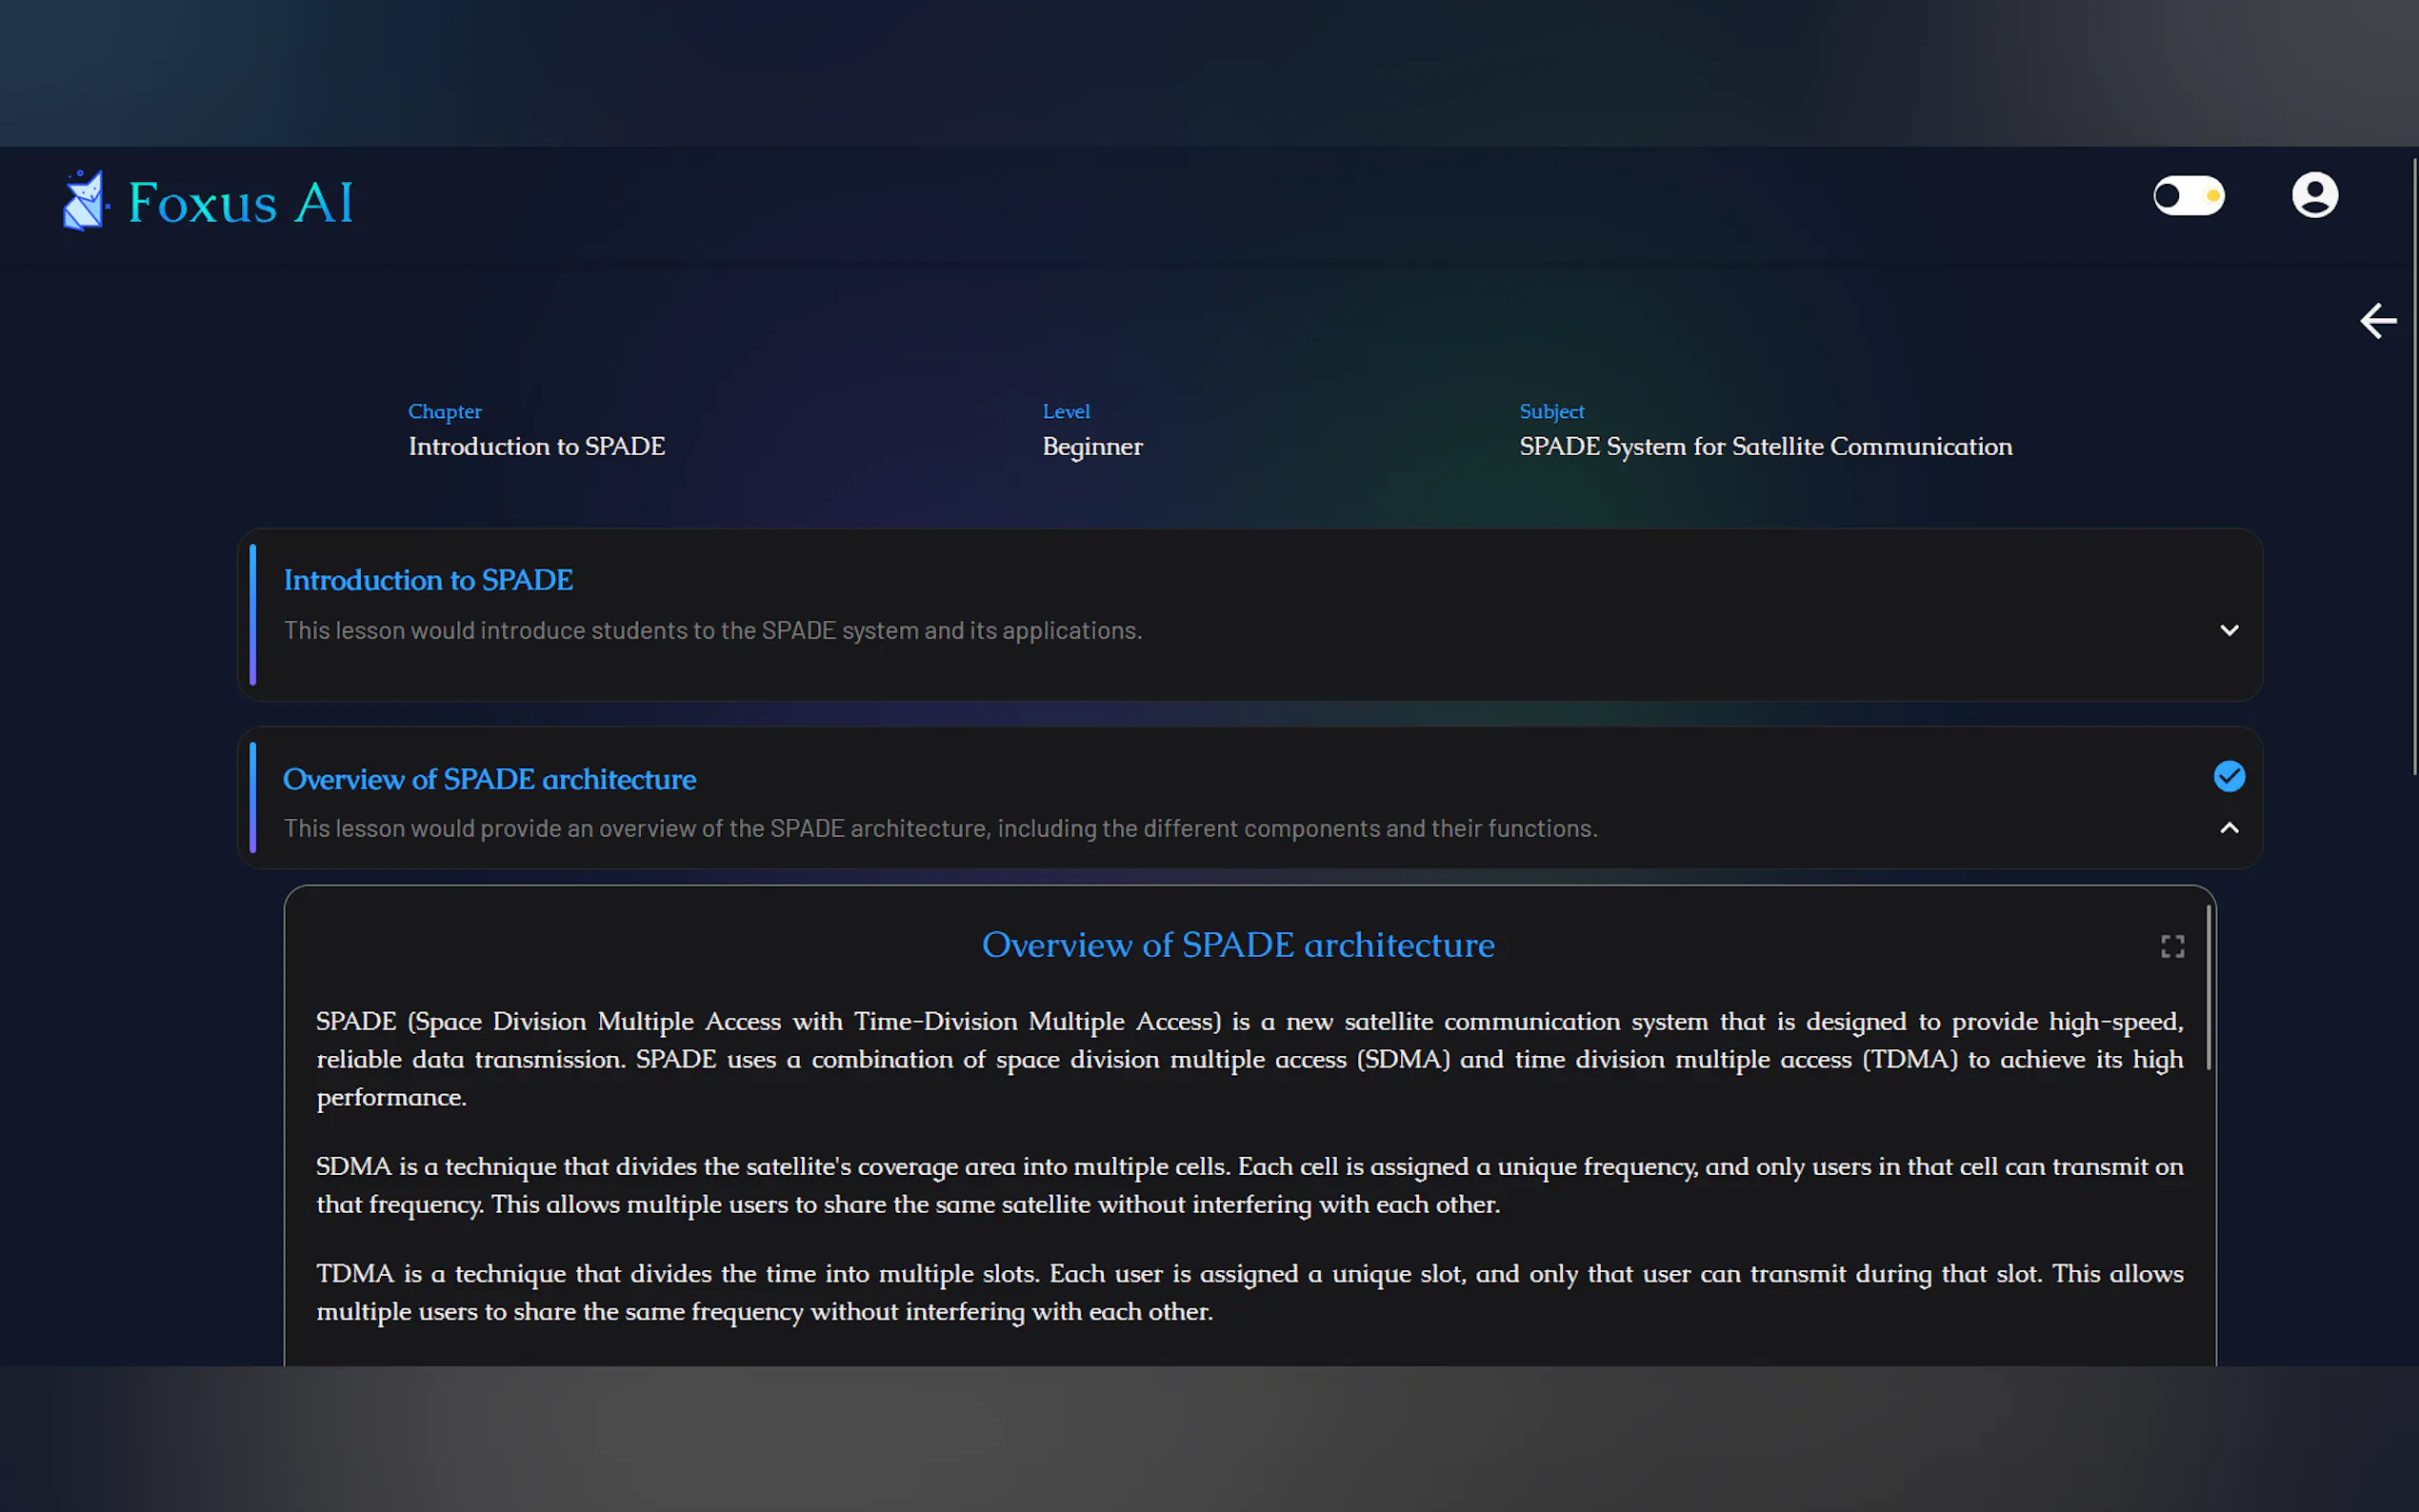Image resolution: width=2419 pixels, height=1512 pixels.
Task: Click the Introduction lesson description text
Action: click(x=712, y=630)
